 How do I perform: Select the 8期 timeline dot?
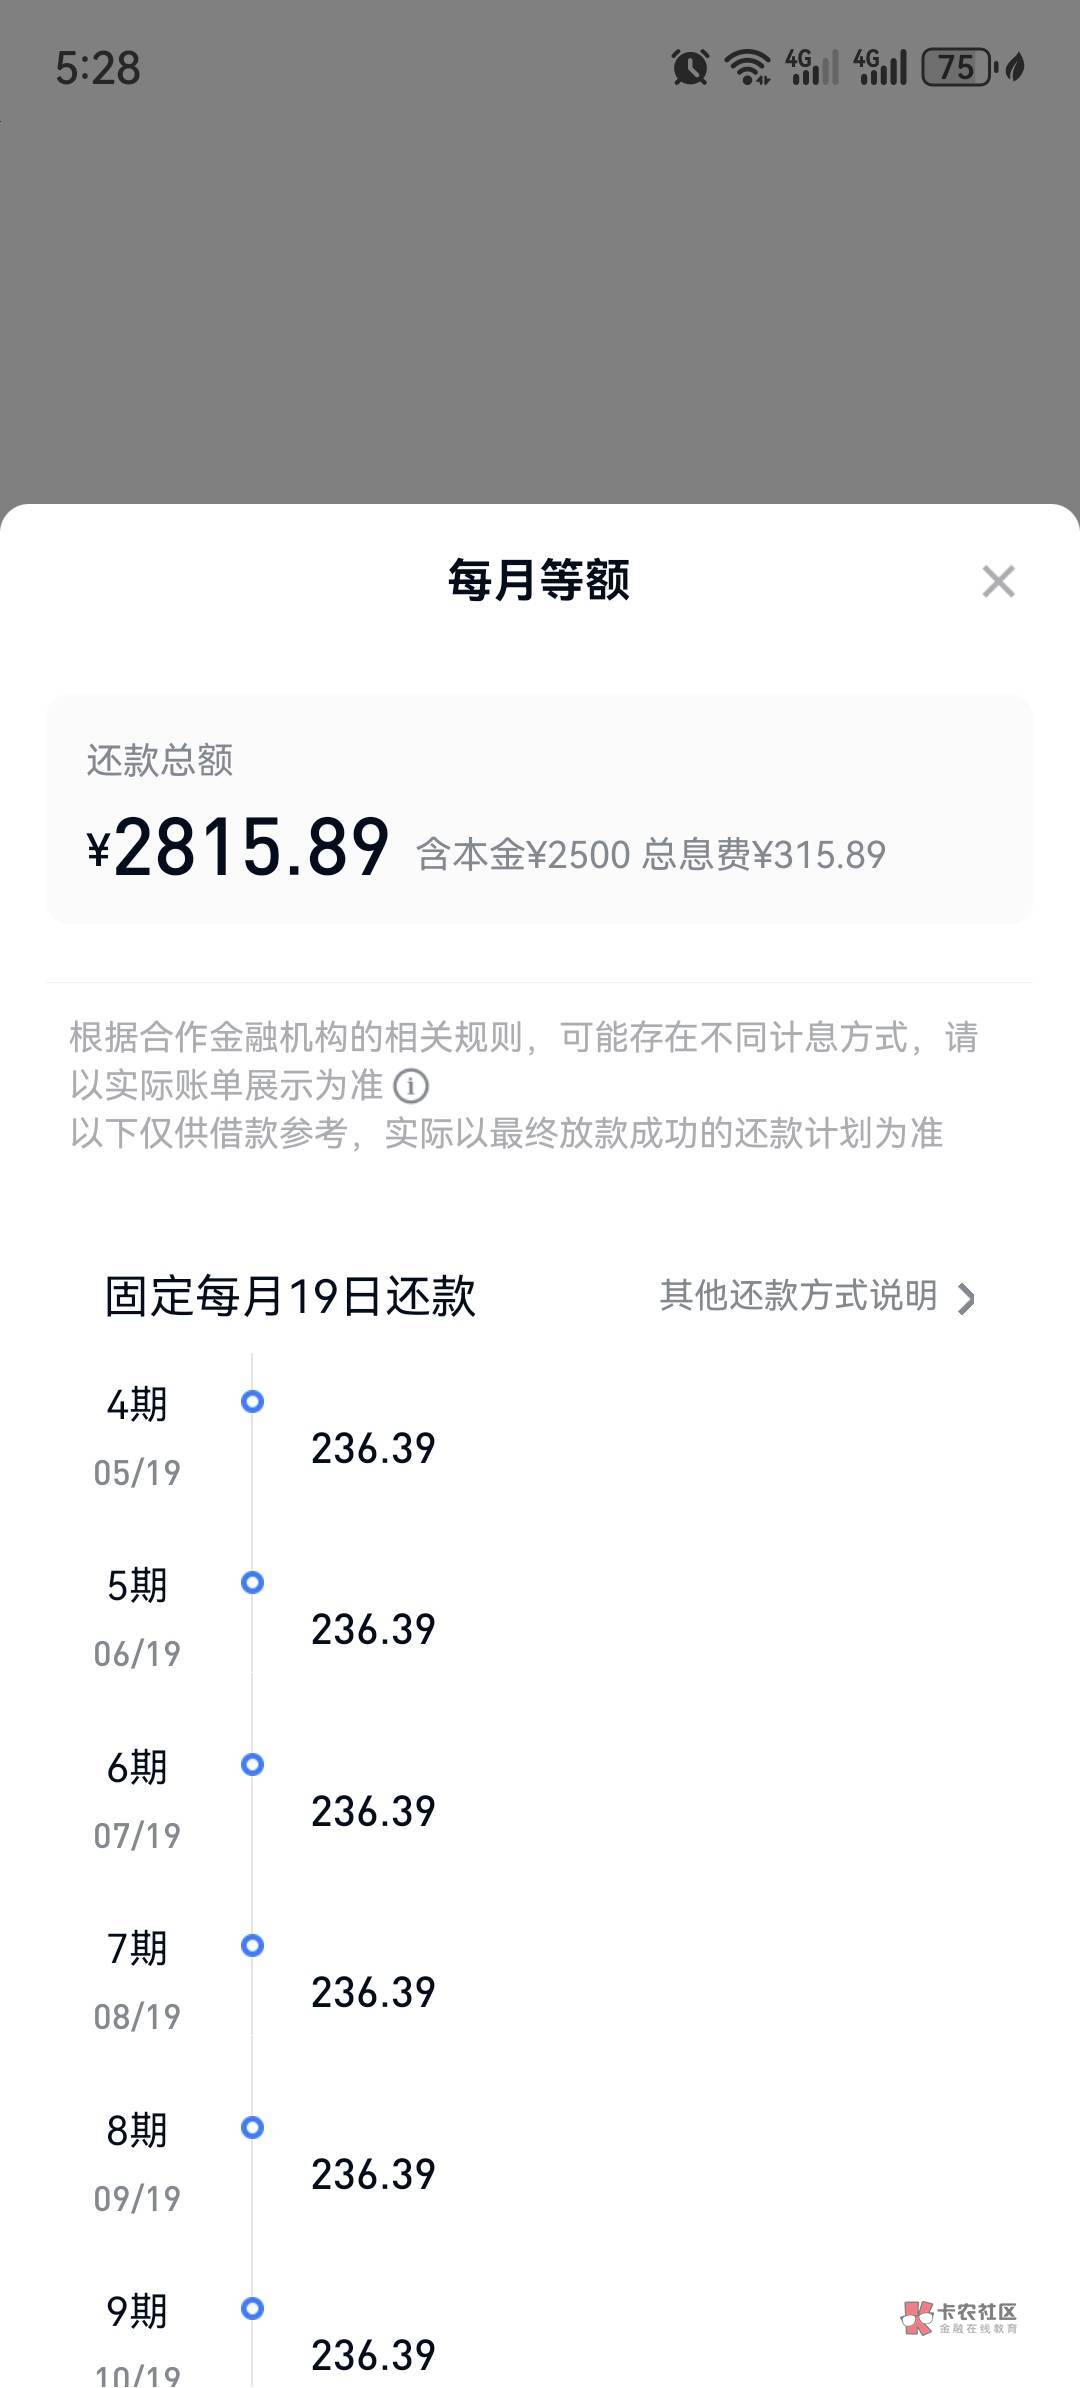click(x=252, y=2127)
